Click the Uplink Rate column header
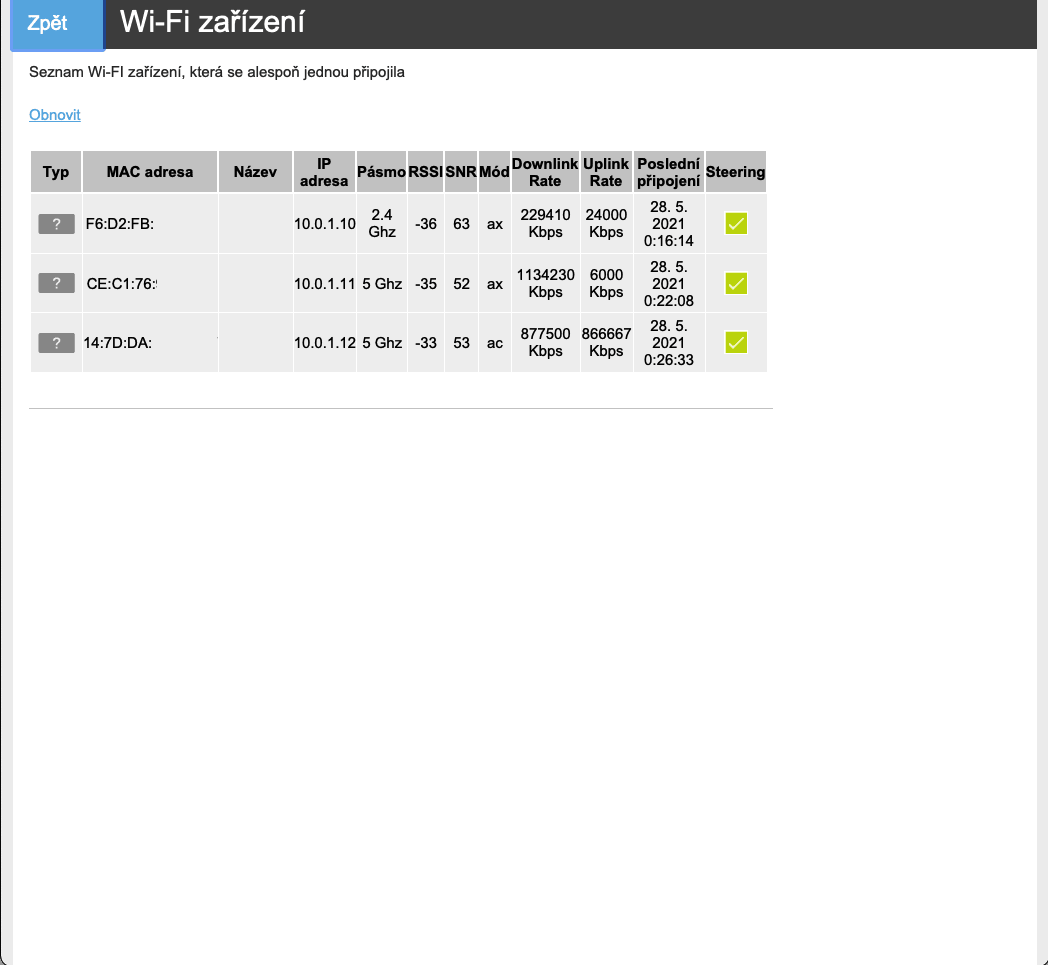1048x965 pixels. pyautogui.click(x=606, y=172)
